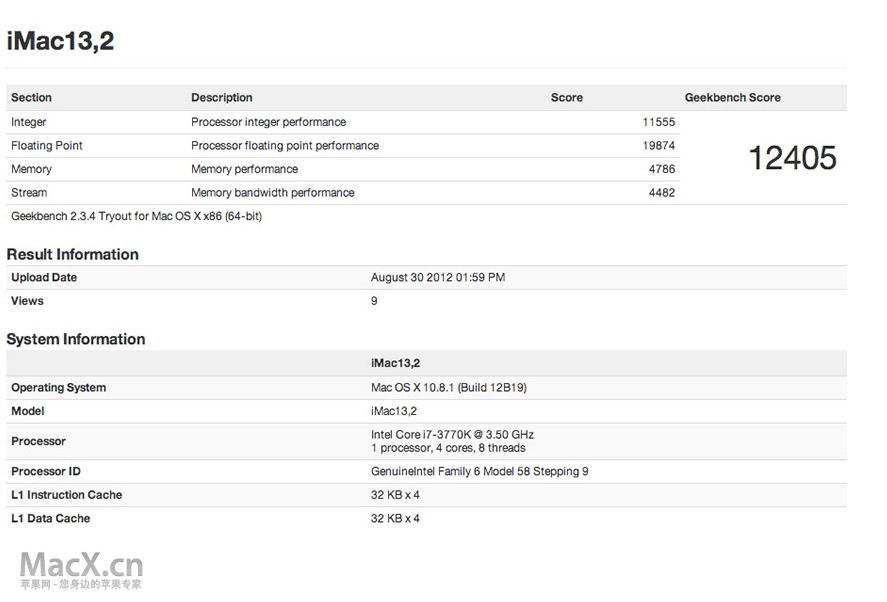Click the Processor ID label
The image size is (887, 602).
pyautogui.click(x=46, y=471)
